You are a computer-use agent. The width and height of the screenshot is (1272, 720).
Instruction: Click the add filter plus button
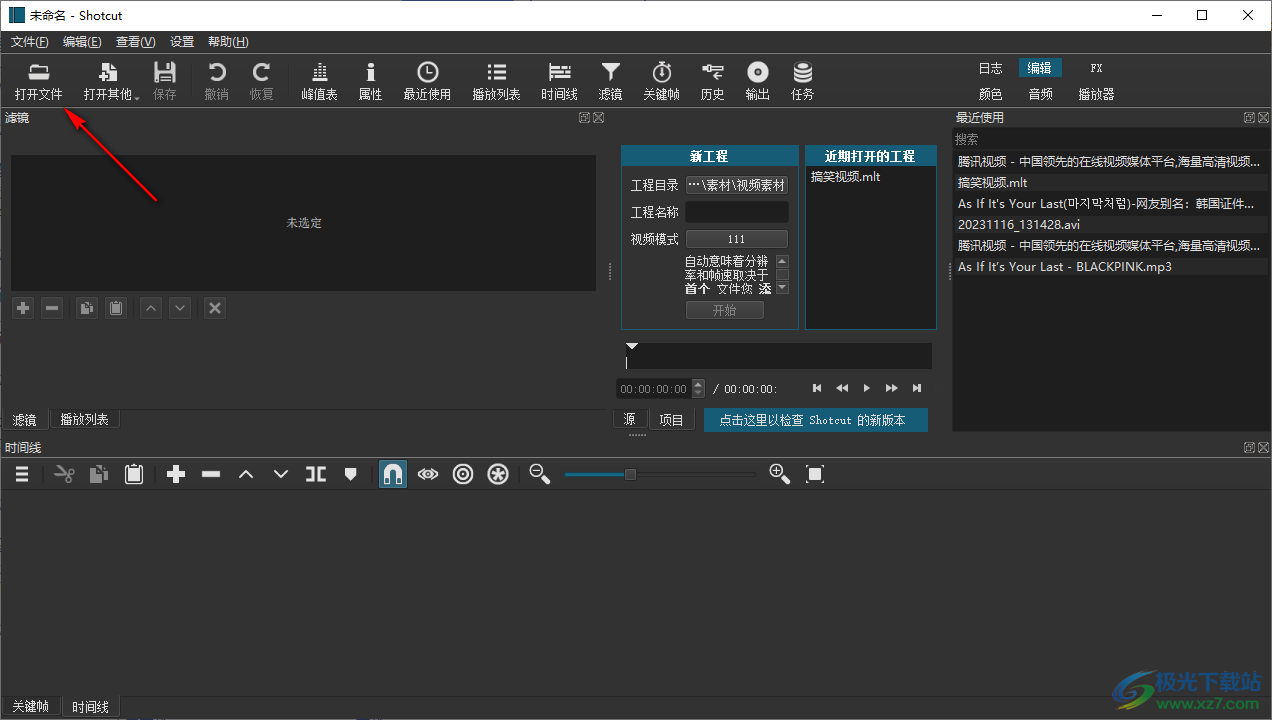tap(23, 308)
